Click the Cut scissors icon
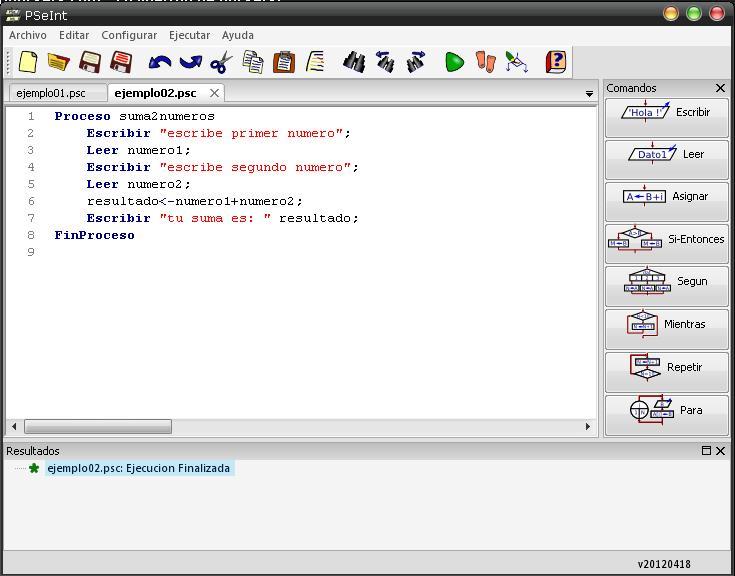Viewport: 735px width, 576px height. click(x=221, y=62)
